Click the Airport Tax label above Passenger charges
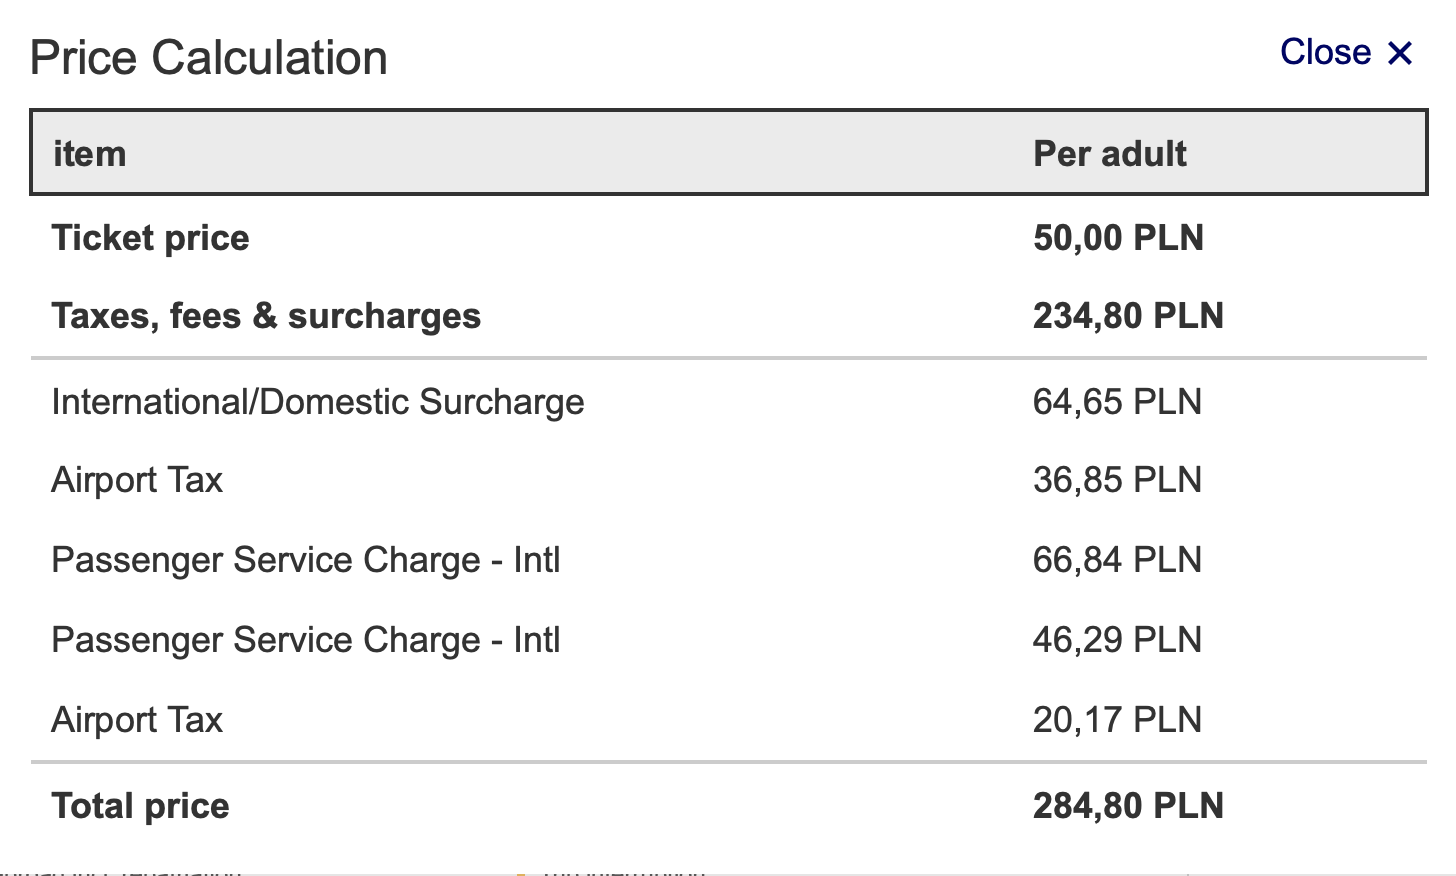This screenshot has height=876, width=1456. [x=137, y=480]
